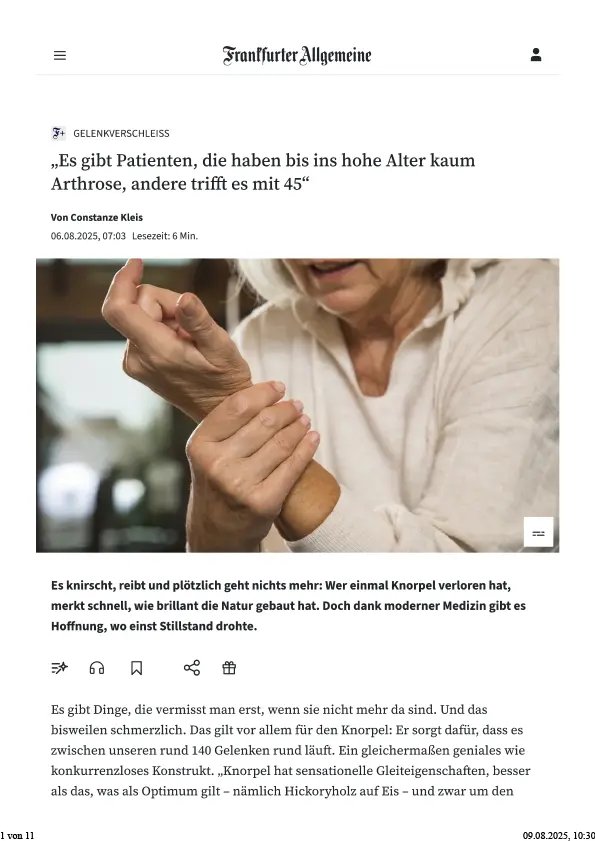Click the print timestamp 09.08.2025, 10:30
Viewport: 595px width, 841px height.
559,836
